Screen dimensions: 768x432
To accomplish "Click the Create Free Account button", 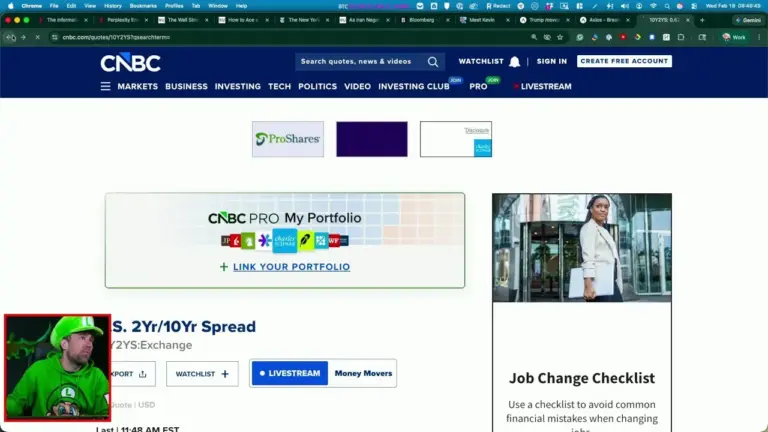I will click(x=624, y=61).
